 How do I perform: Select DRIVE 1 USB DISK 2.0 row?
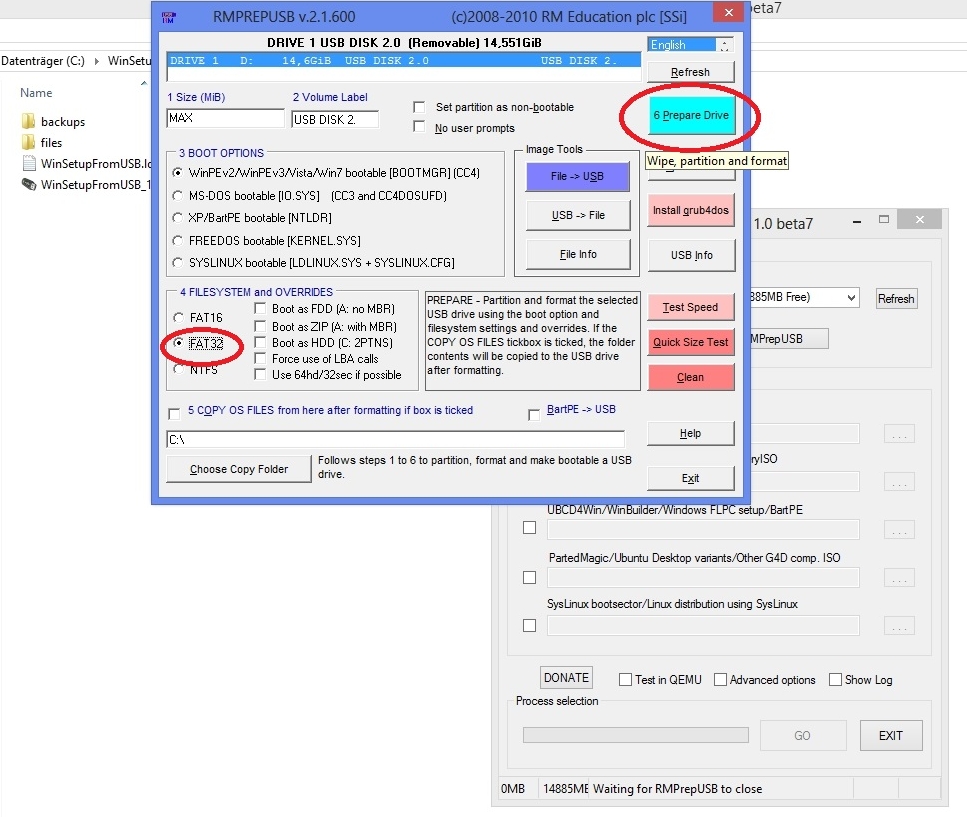click(x=404, y=60)
